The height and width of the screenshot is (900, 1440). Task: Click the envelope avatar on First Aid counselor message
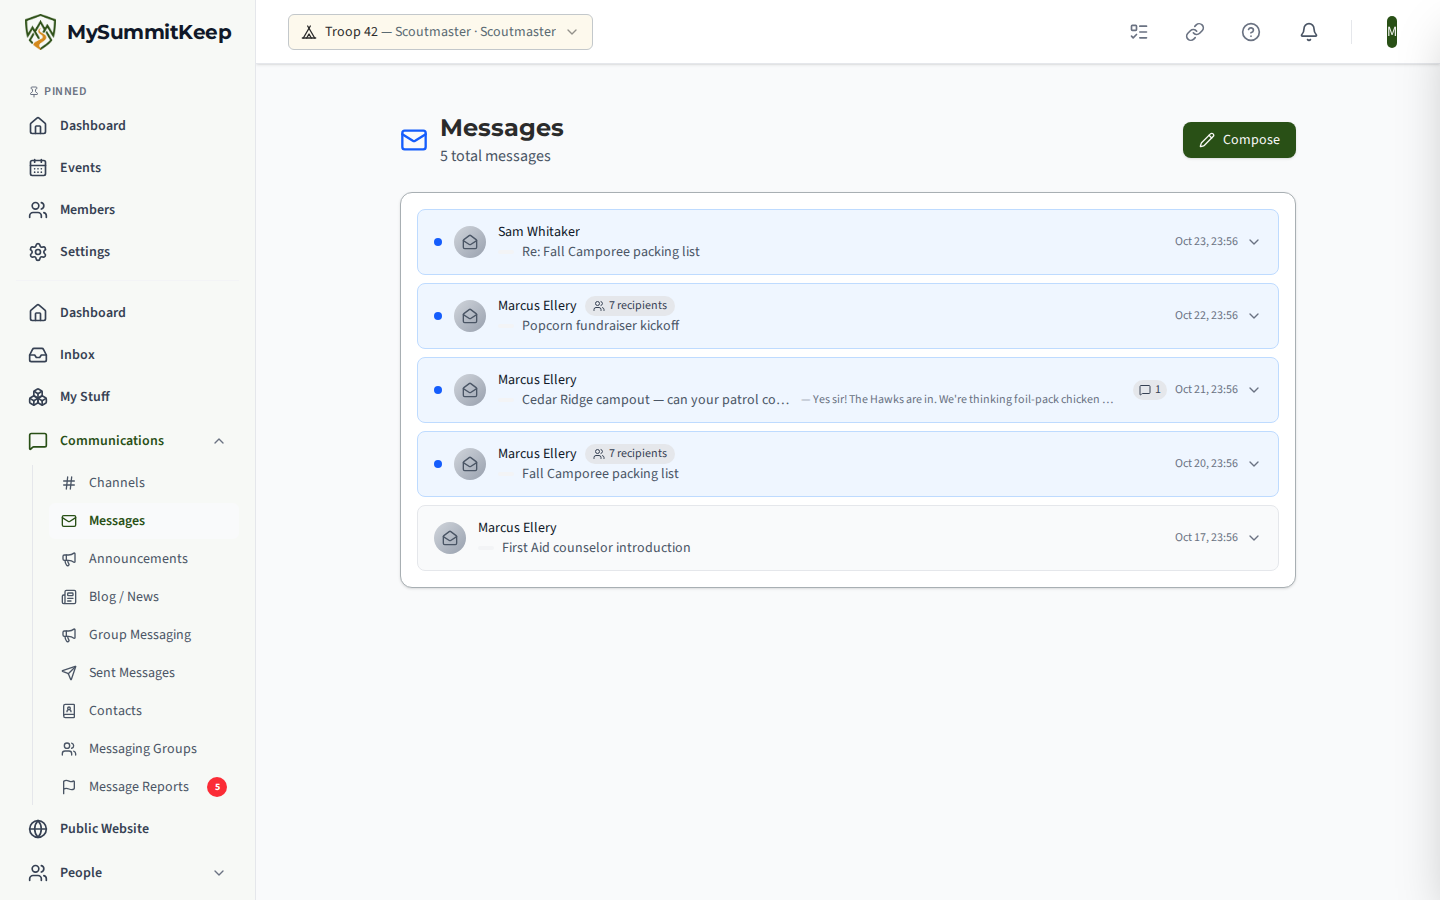point(450,538)
